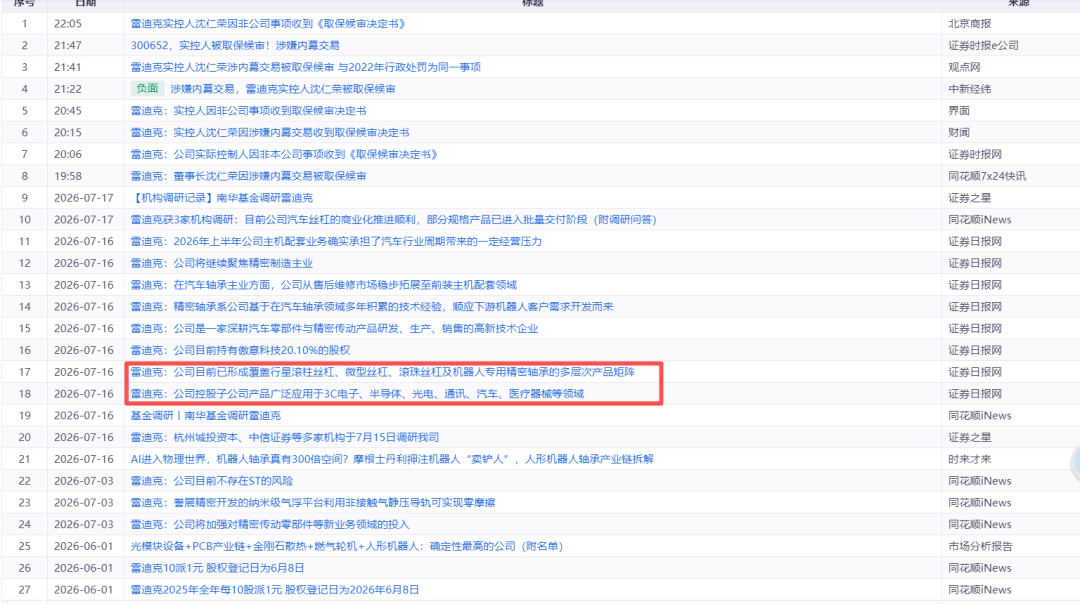The image size is (1080, 604).
Task: Select time cell '21:22'
Action: (68, 89)
